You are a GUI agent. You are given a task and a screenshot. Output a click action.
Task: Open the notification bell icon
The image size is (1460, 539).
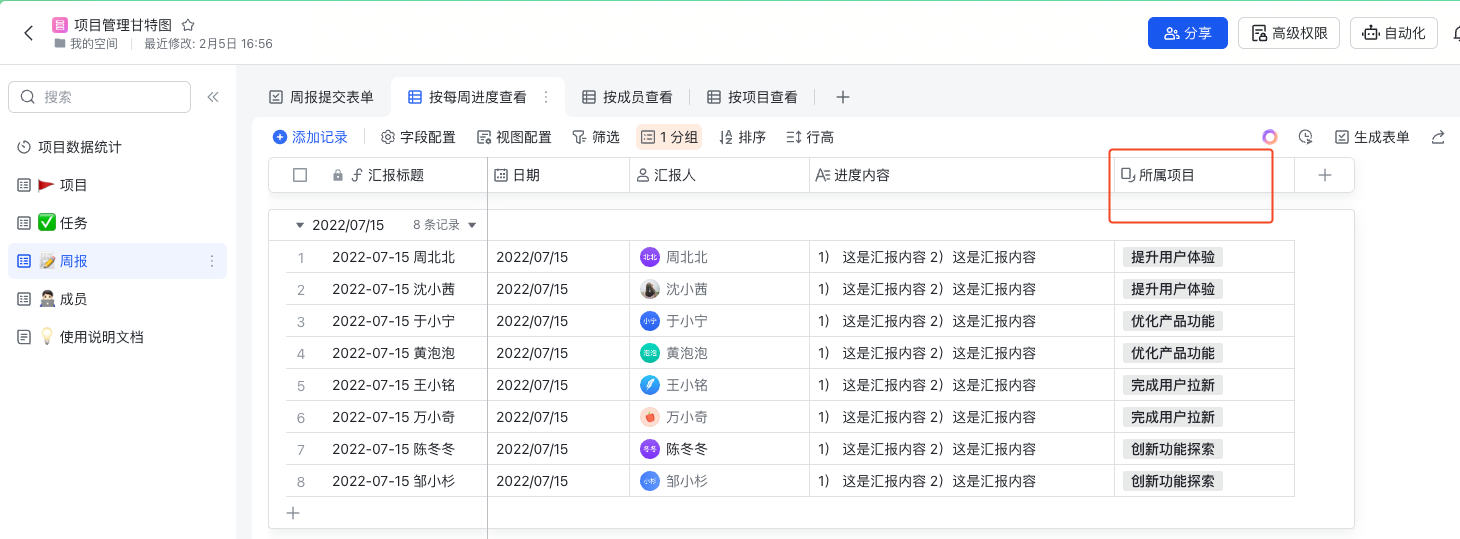[1456, 33]
